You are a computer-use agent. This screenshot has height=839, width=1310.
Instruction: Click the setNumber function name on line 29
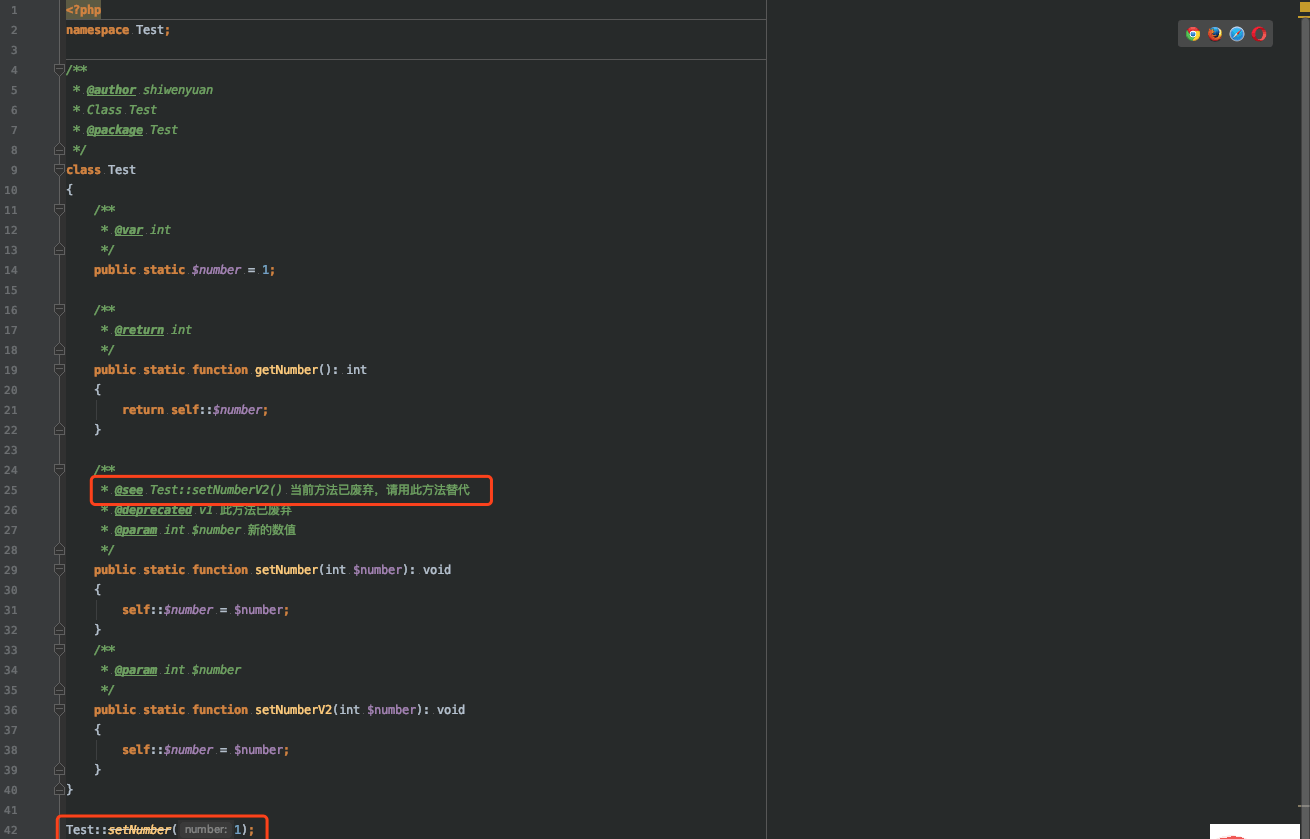287,570
